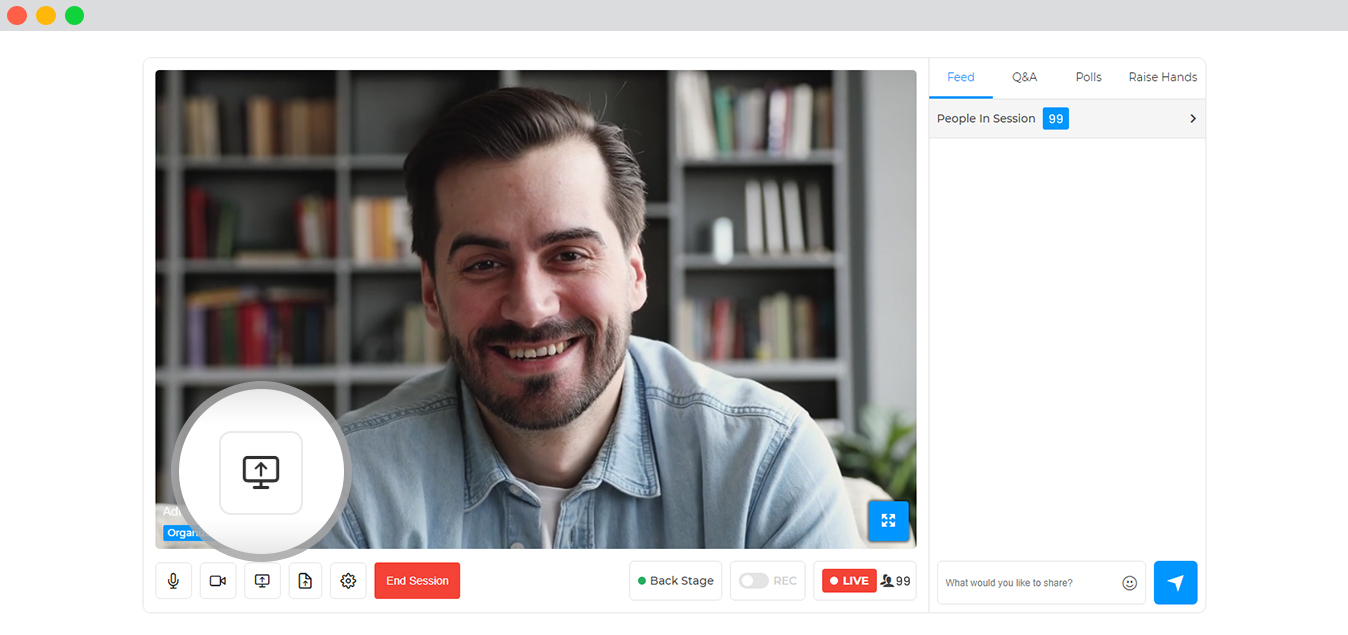1348x635 pixels.
Task: Mute the microphone in the session toolbar
Action: point(173,581)
